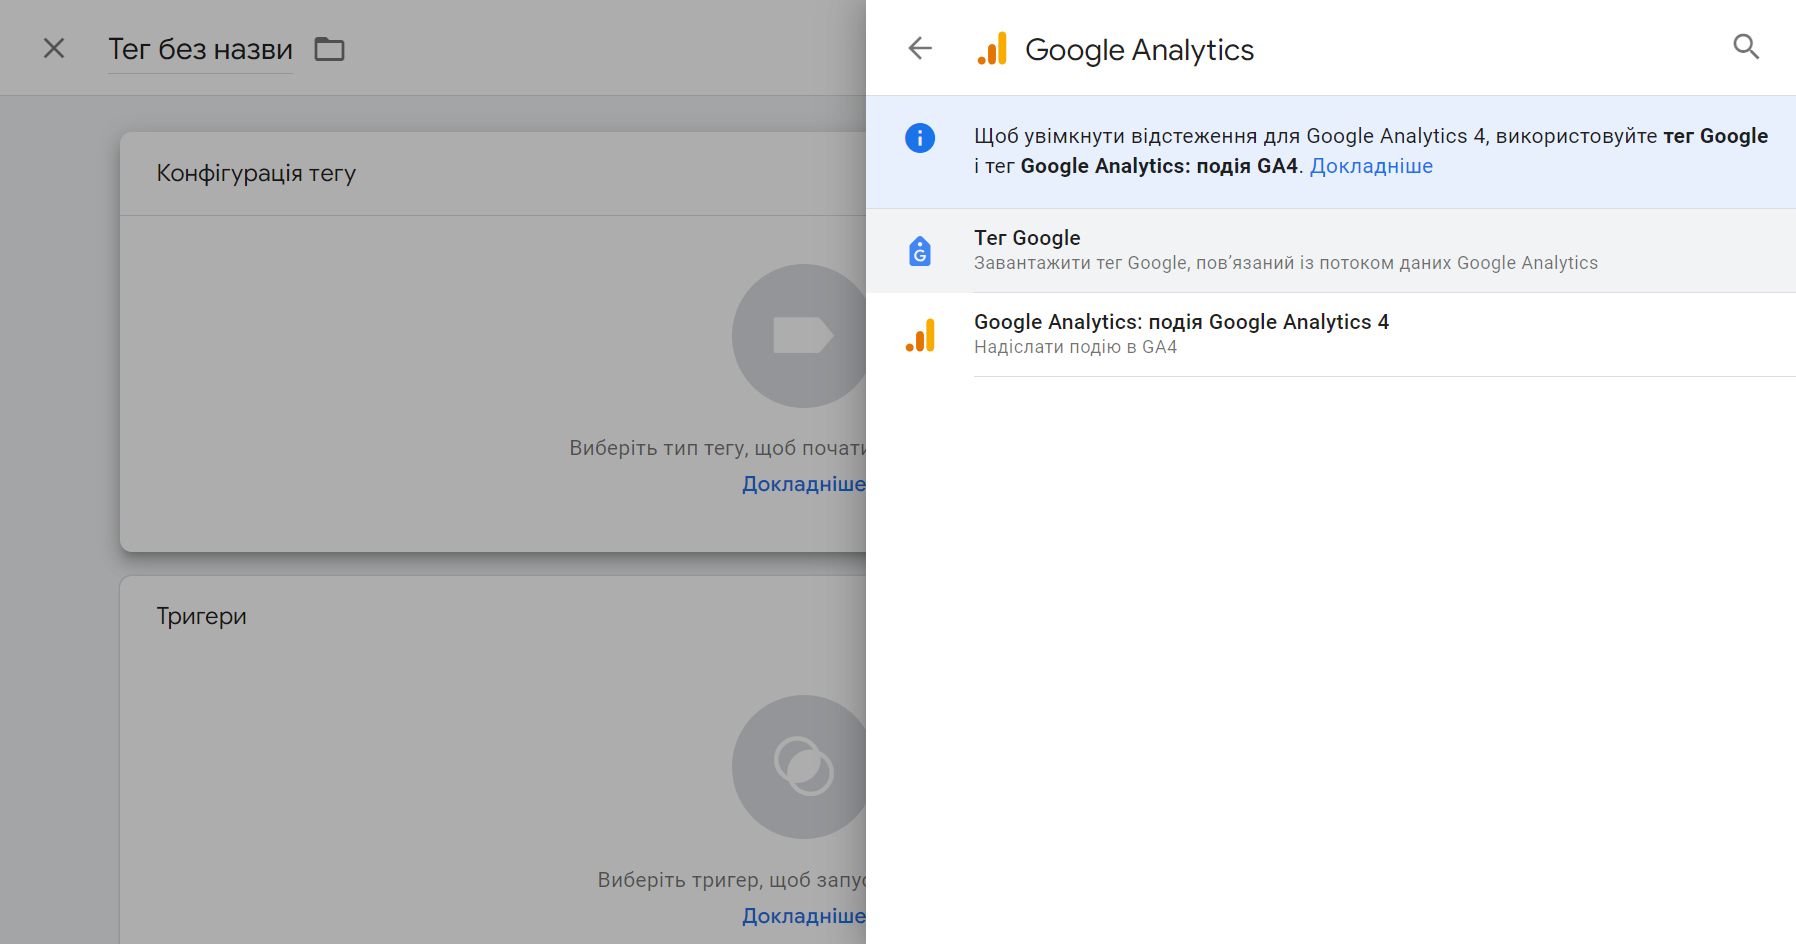This screenshot has width=1796, height=944.
Task: Select the Тег Google tag icon
Action: 920,251
